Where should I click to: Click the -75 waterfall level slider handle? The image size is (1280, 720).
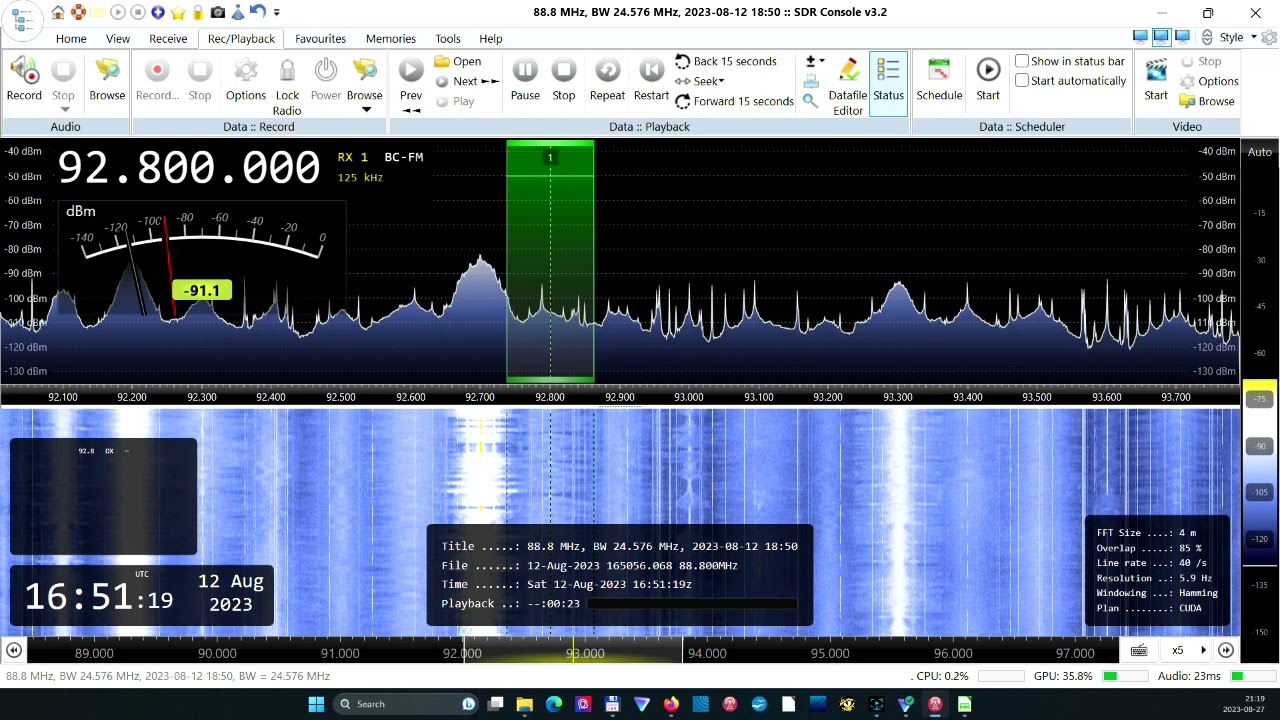click(x=1260, y=398)
